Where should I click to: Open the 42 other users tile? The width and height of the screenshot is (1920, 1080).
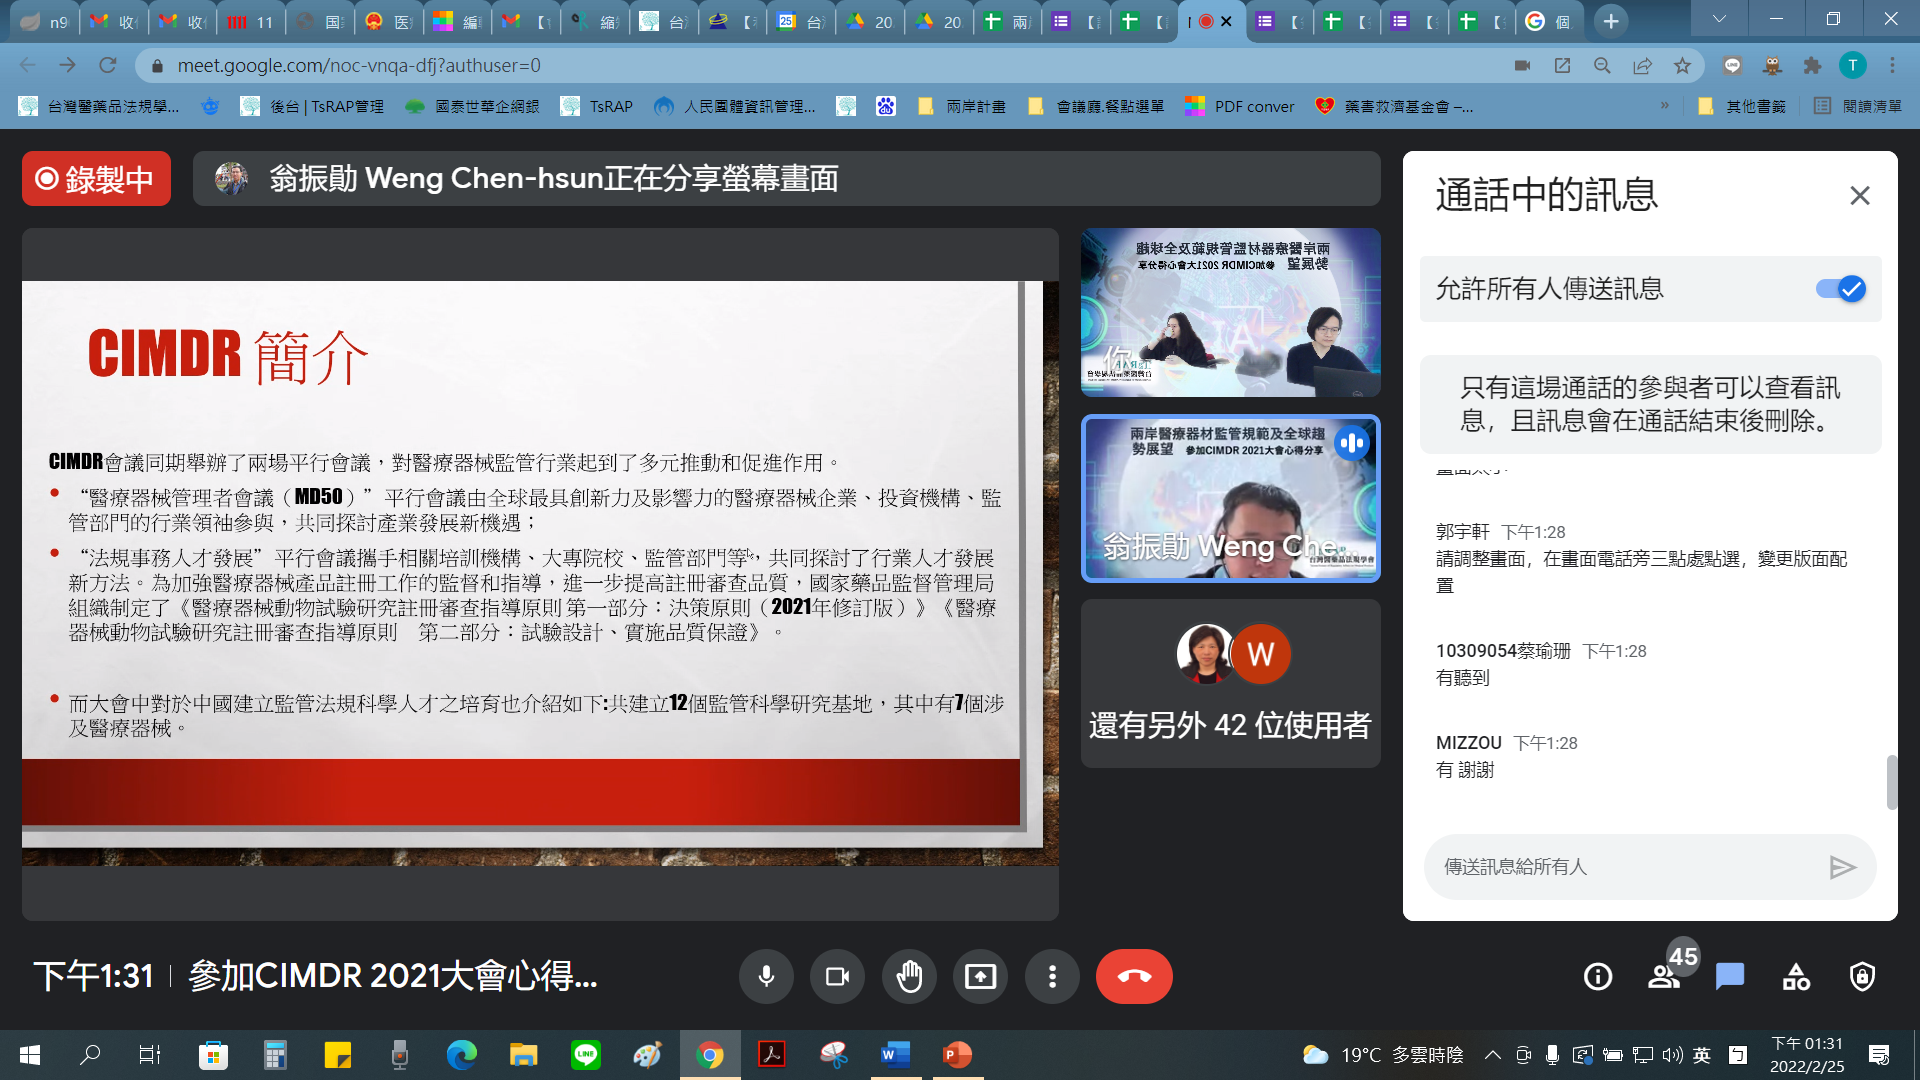coord(1230,684)
